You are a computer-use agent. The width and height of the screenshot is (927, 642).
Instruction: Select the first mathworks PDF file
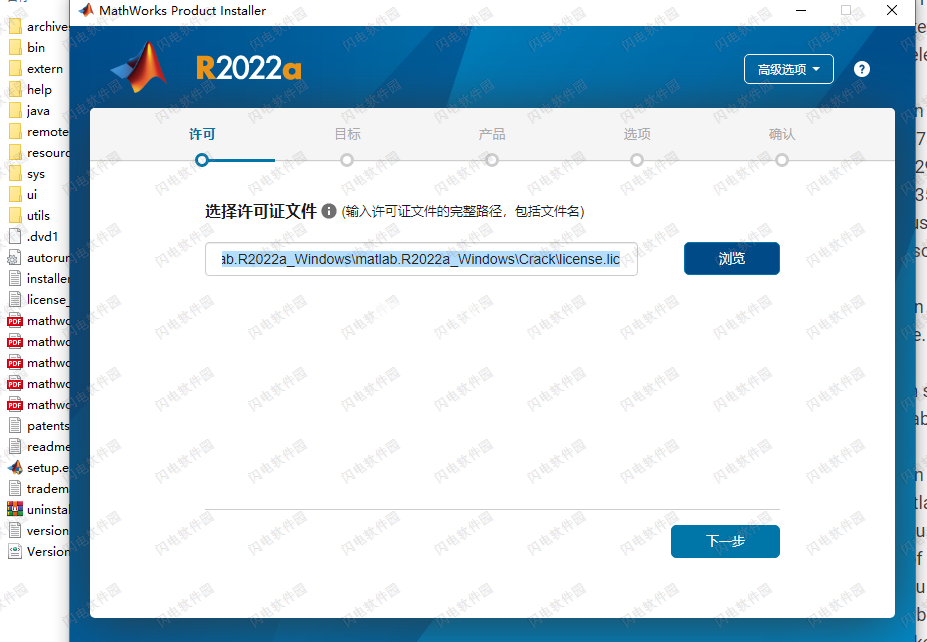[x=38, y=320]
